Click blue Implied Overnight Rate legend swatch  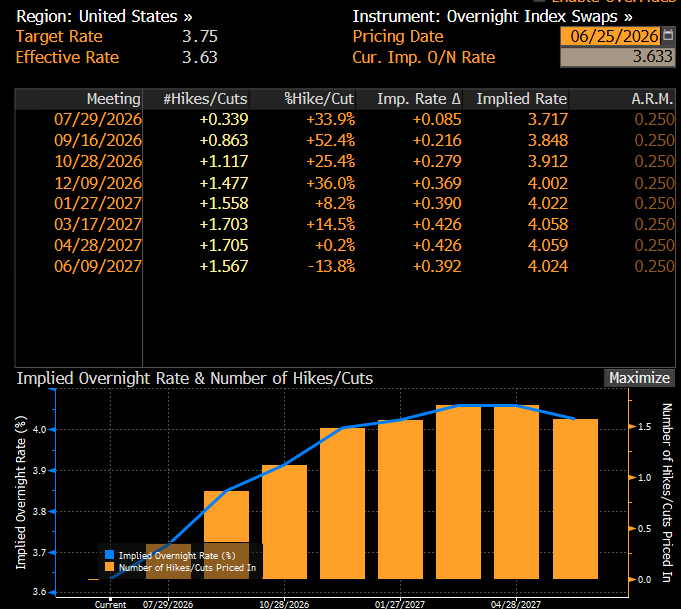(109, 555)
